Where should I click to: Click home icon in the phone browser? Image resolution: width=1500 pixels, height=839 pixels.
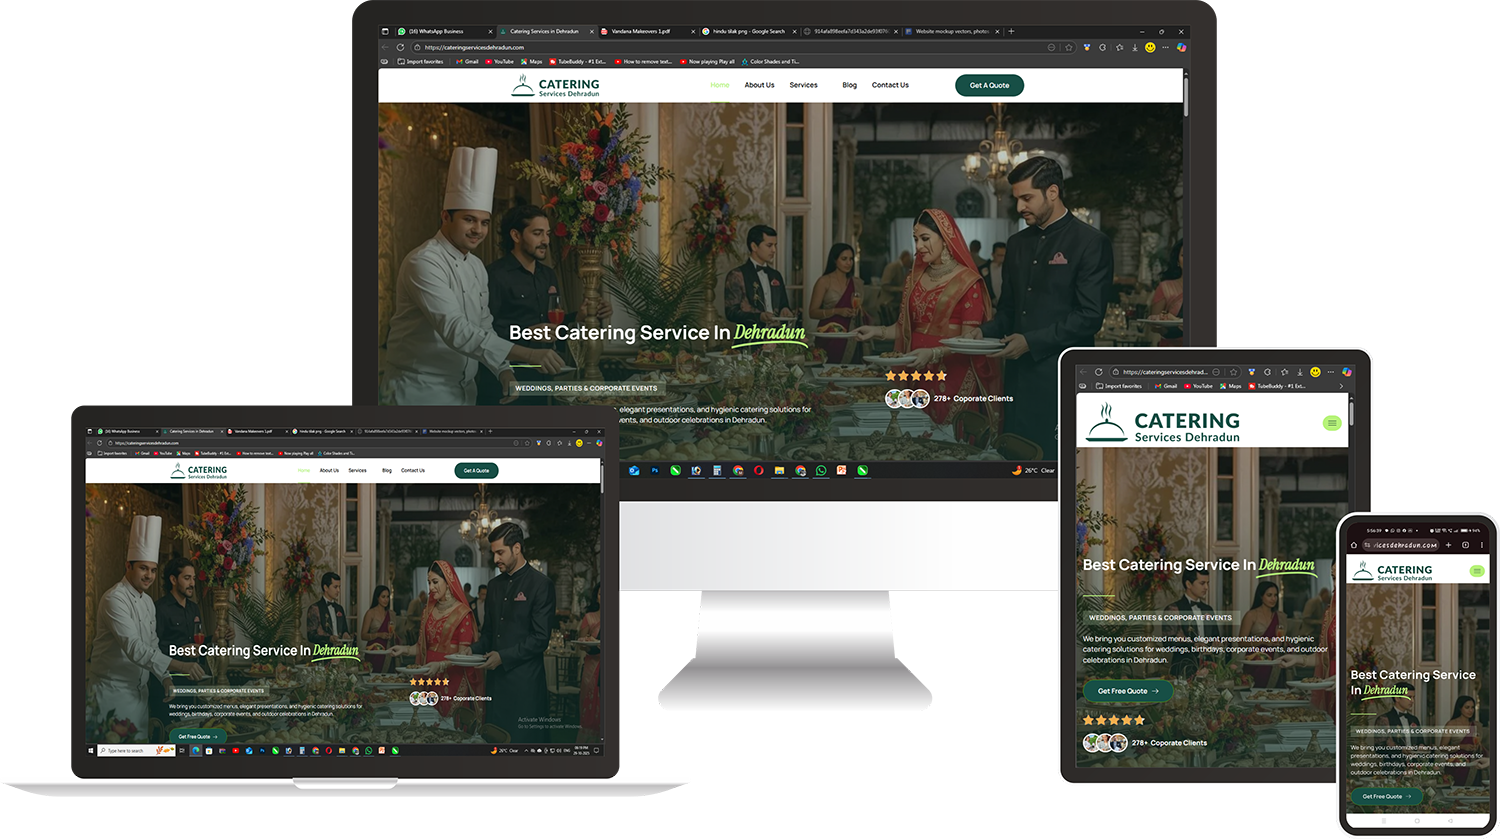1354,545
